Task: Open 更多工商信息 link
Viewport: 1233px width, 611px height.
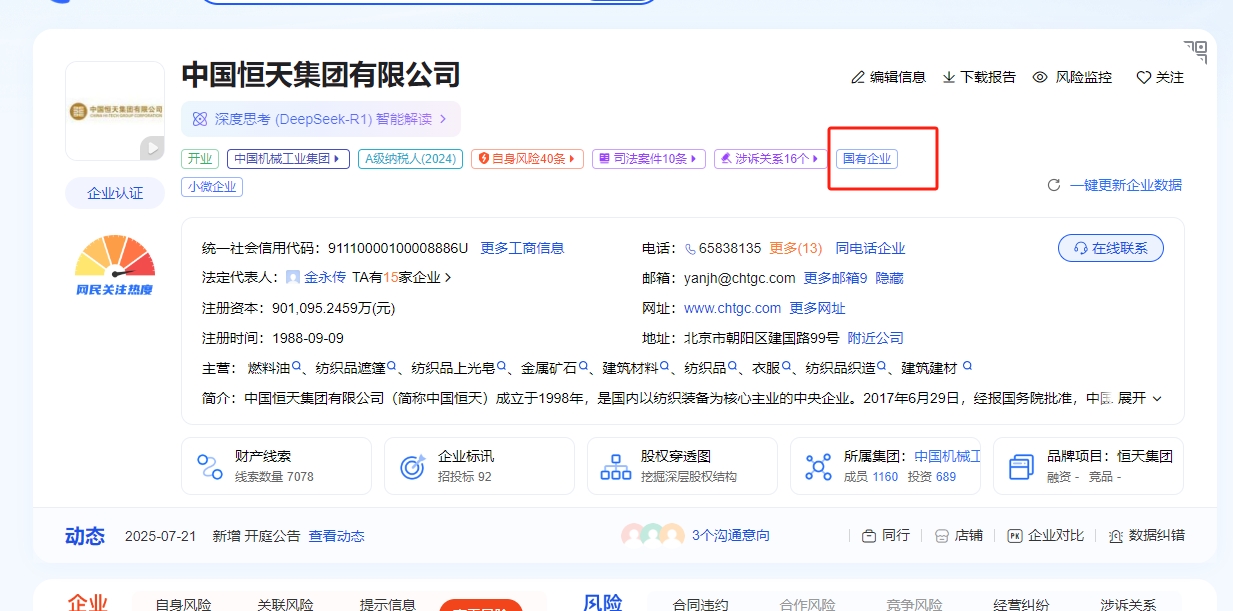Action: click(522, 248)
